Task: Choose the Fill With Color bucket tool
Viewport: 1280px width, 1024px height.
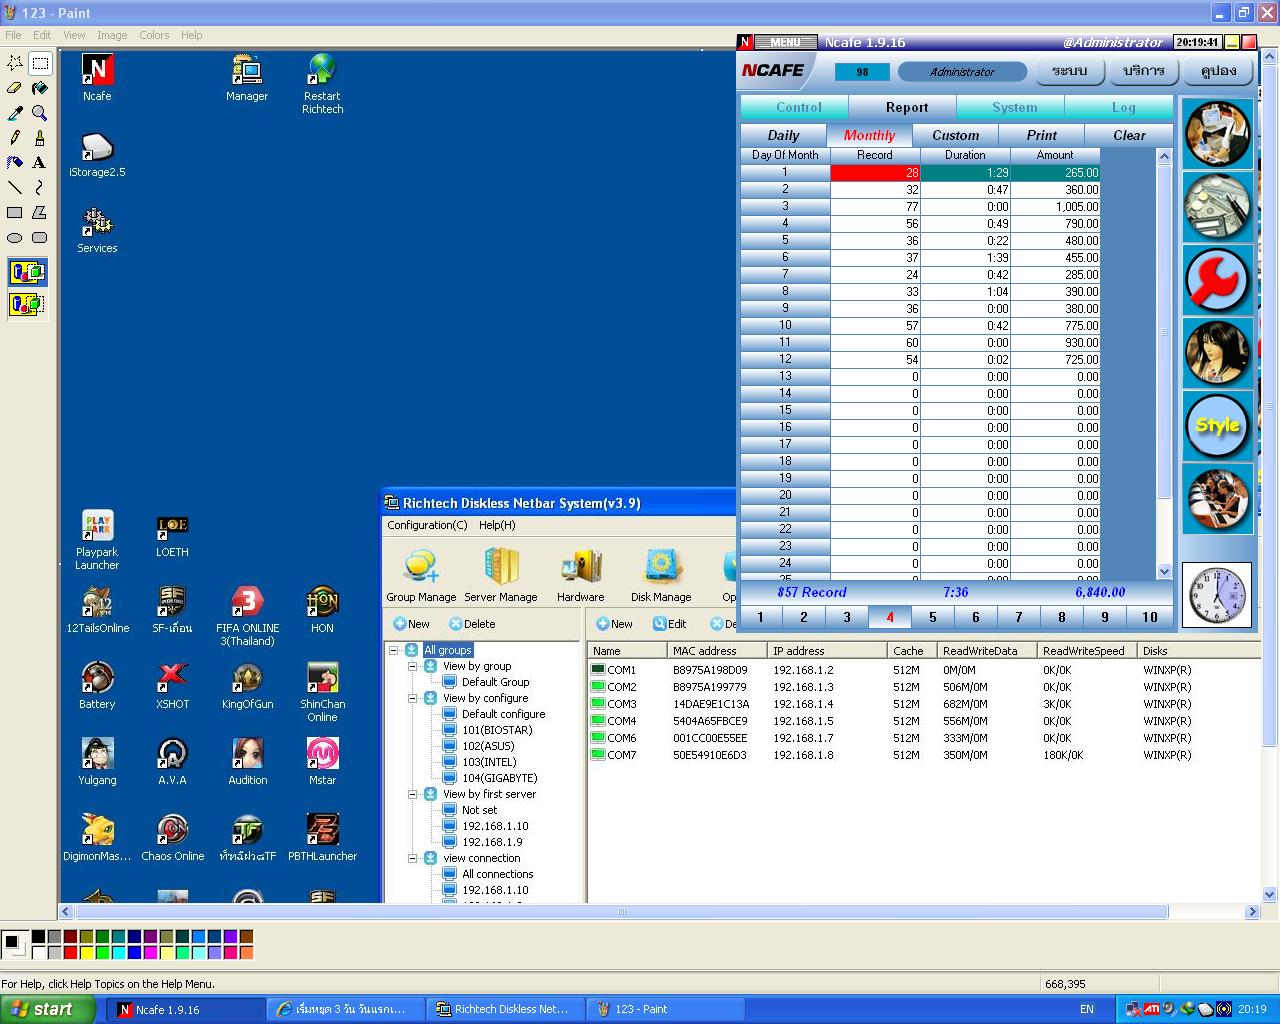Action: click(40, 88)
